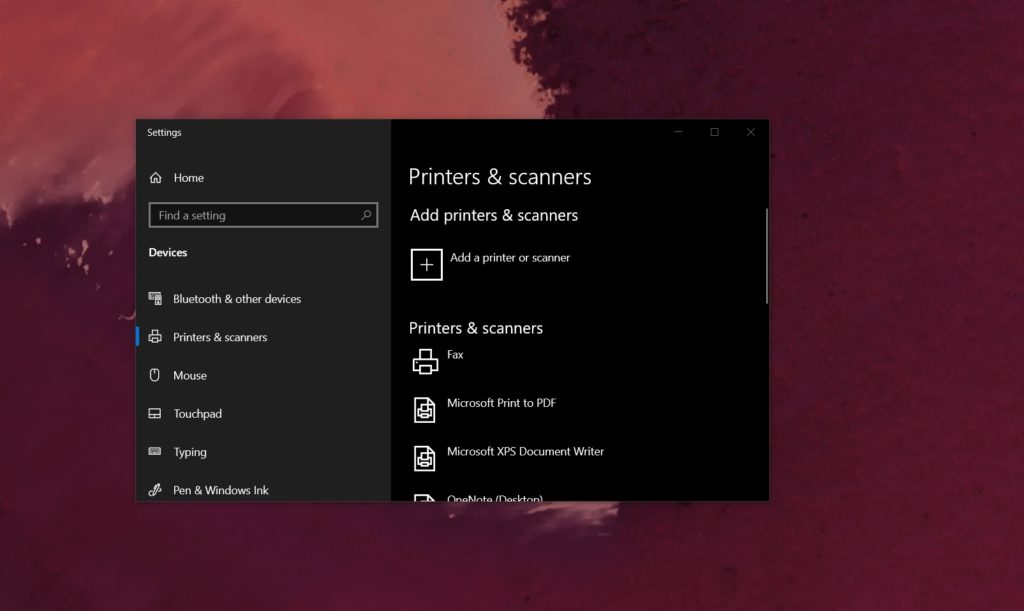The width and height of the screenshot is (1024, 611).
Task: Click the Microsoft Print to PDF icon
Action: [x=424, y=408]
